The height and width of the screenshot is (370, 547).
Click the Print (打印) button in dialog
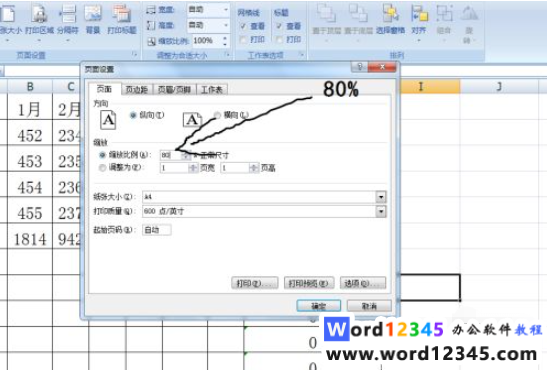pos(255,283)
